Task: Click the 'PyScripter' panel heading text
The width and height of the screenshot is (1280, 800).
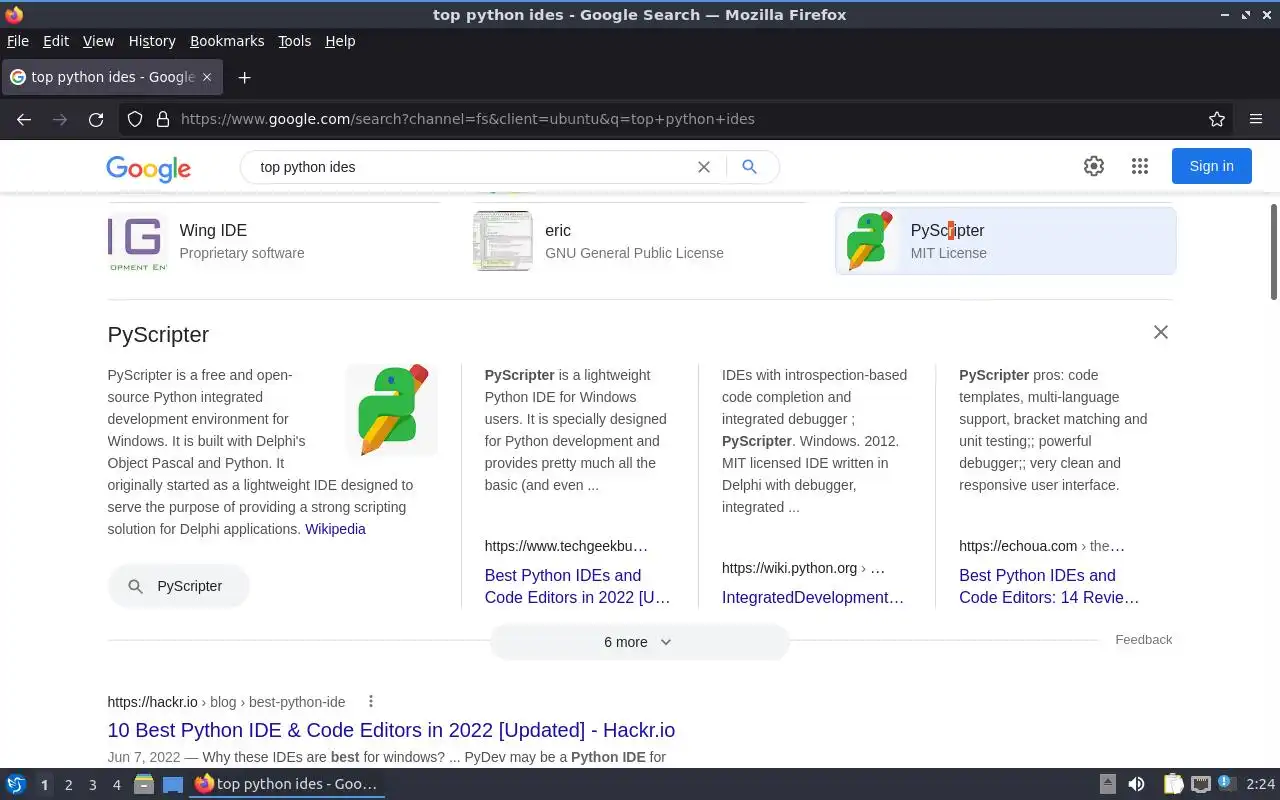Action: pyautogui.click(x=158, y=335)
